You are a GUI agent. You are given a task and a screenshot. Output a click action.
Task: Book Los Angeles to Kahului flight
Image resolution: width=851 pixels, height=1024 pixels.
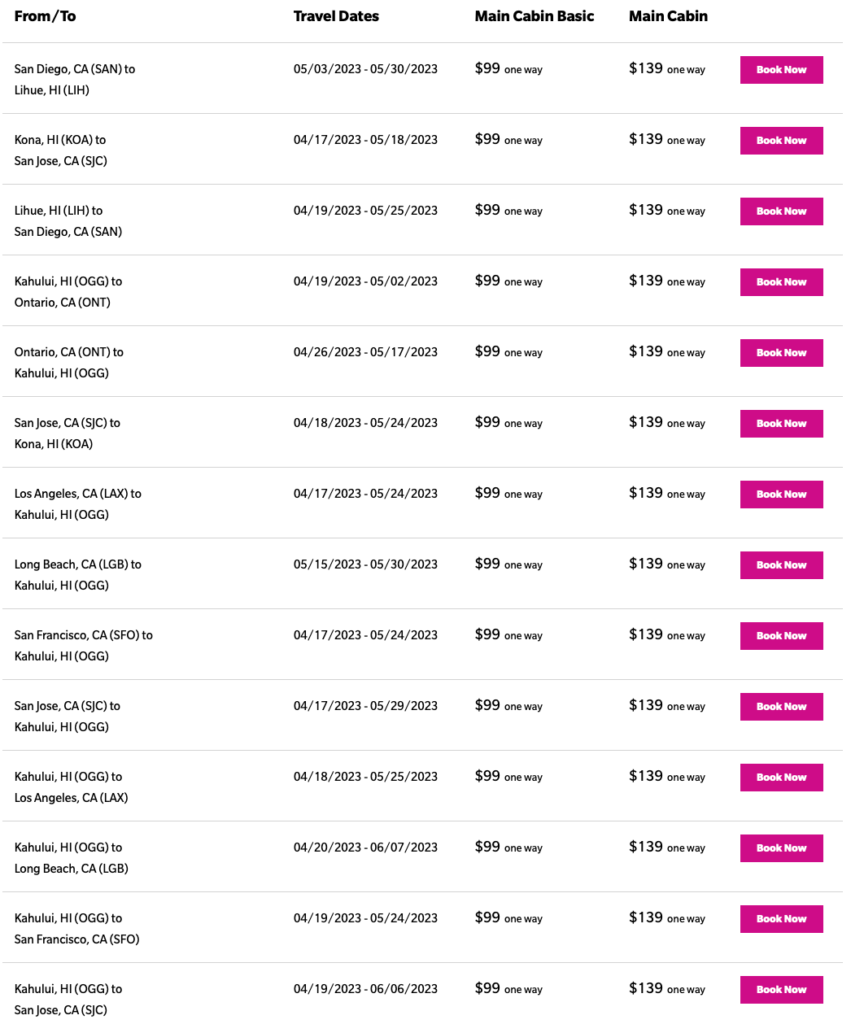[x=781, y=494]
